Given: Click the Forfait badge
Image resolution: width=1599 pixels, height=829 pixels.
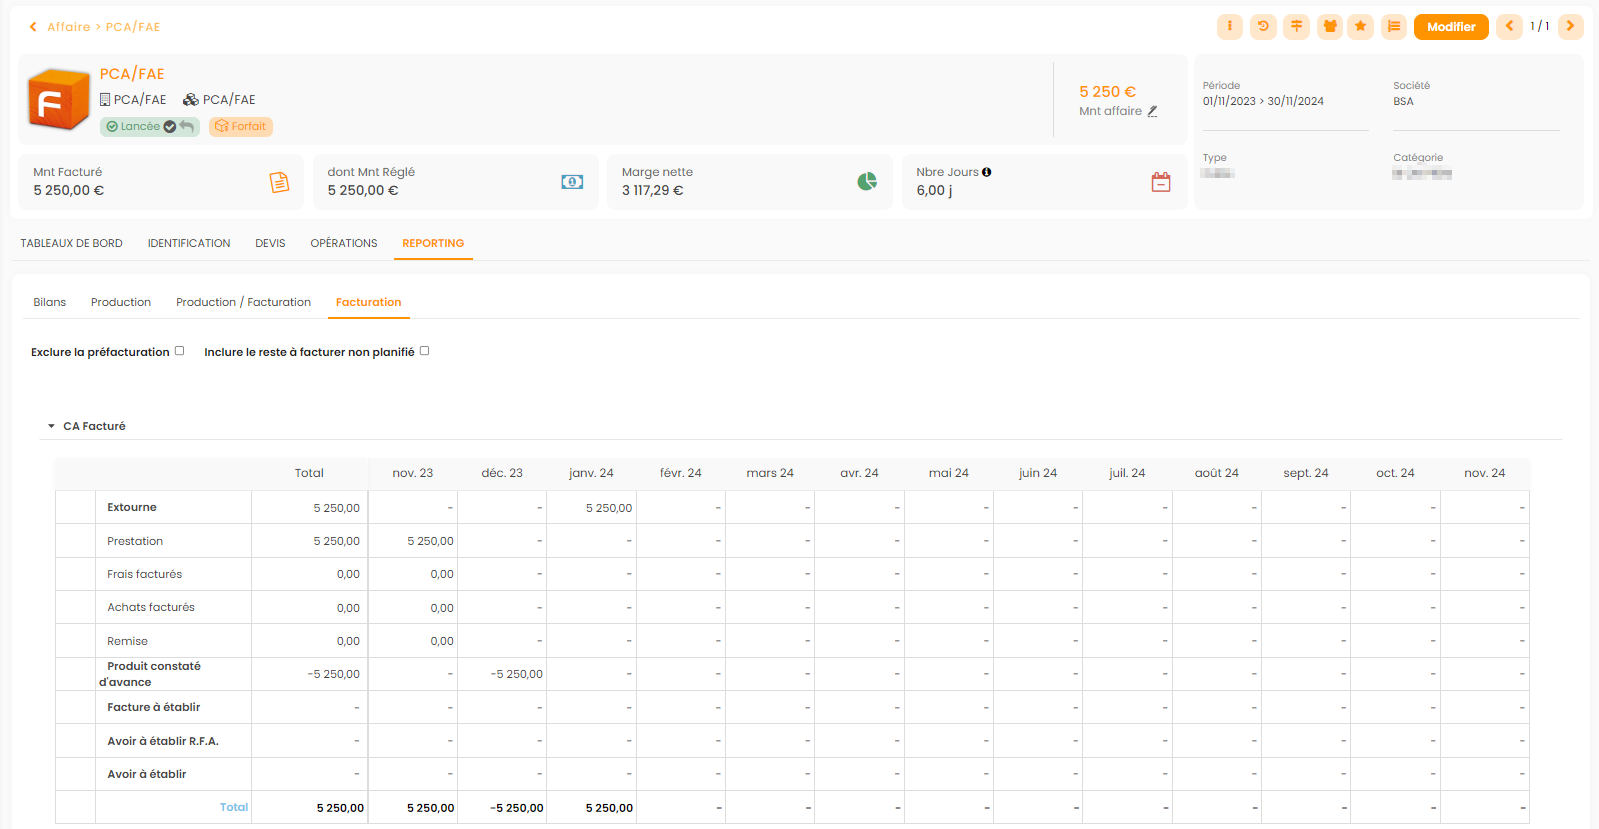Looking at the screenshot, I should click(x=241, y=127).
